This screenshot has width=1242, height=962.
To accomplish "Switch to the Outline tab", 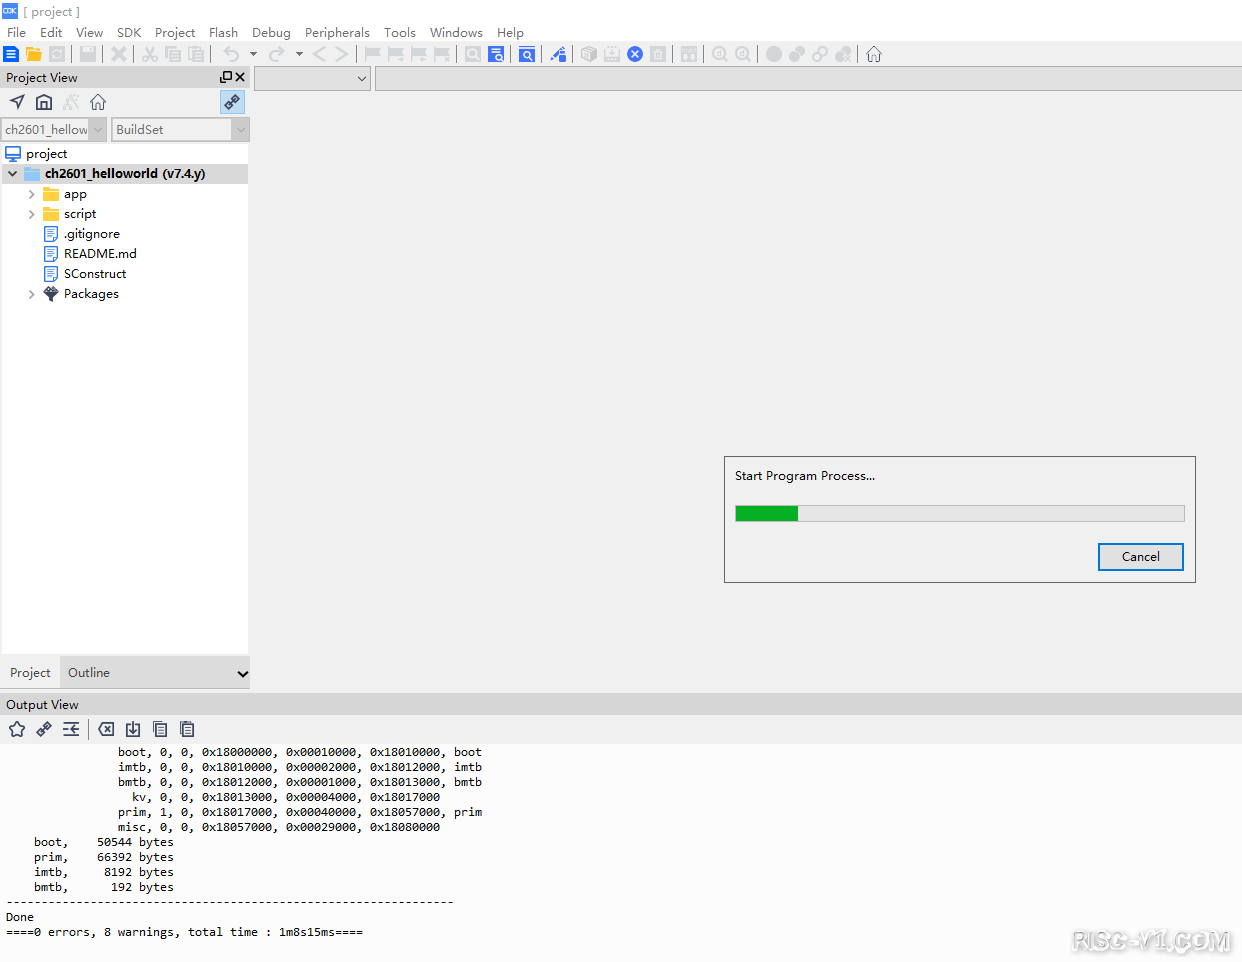I will click(89, 673).
